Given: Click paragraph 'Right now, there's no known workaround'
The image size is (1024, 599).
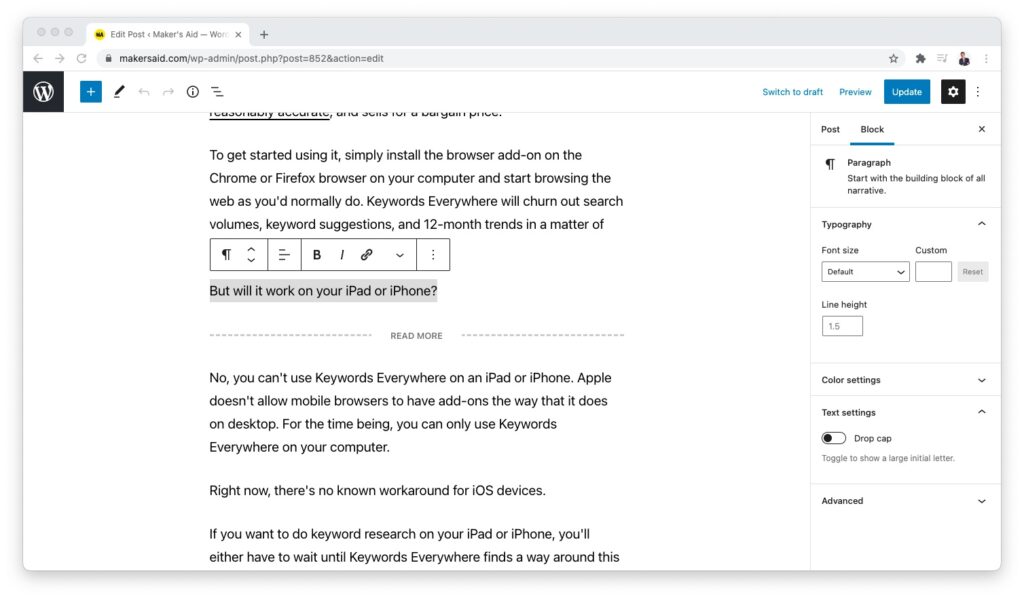Looking at the screenshot, I should coord(377,491).
